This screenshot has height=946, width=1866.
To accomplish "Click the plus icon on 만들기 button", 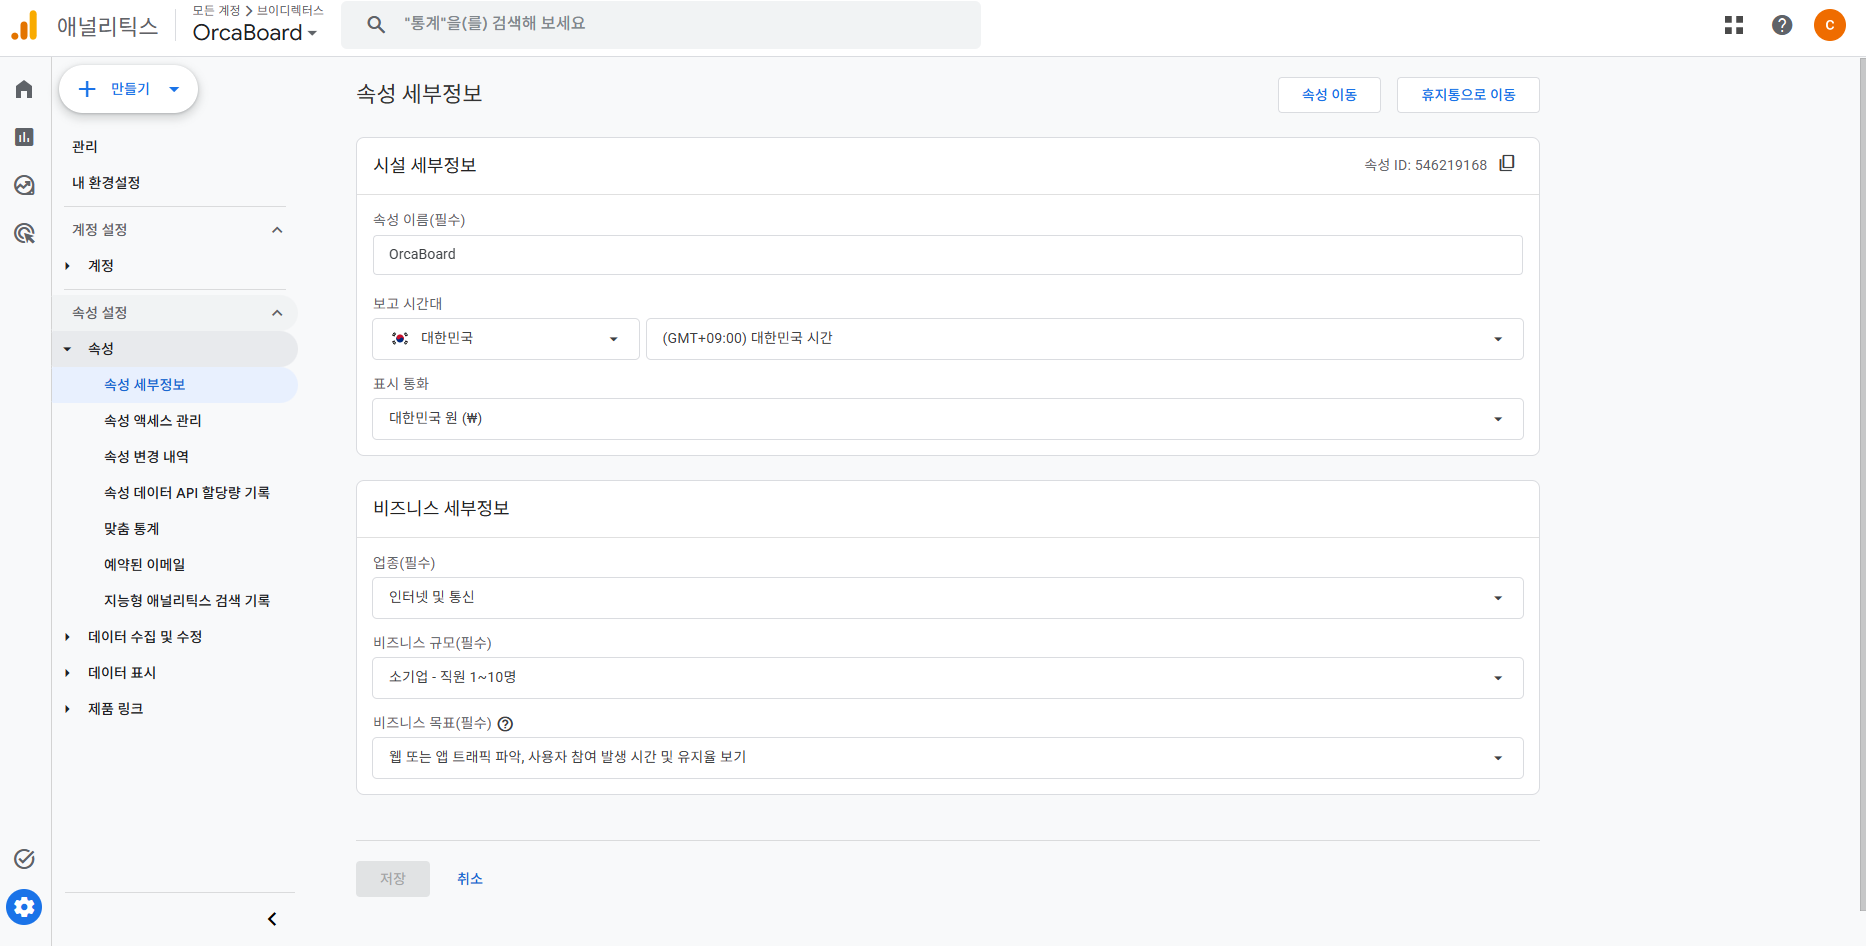I will pos(87,89).
